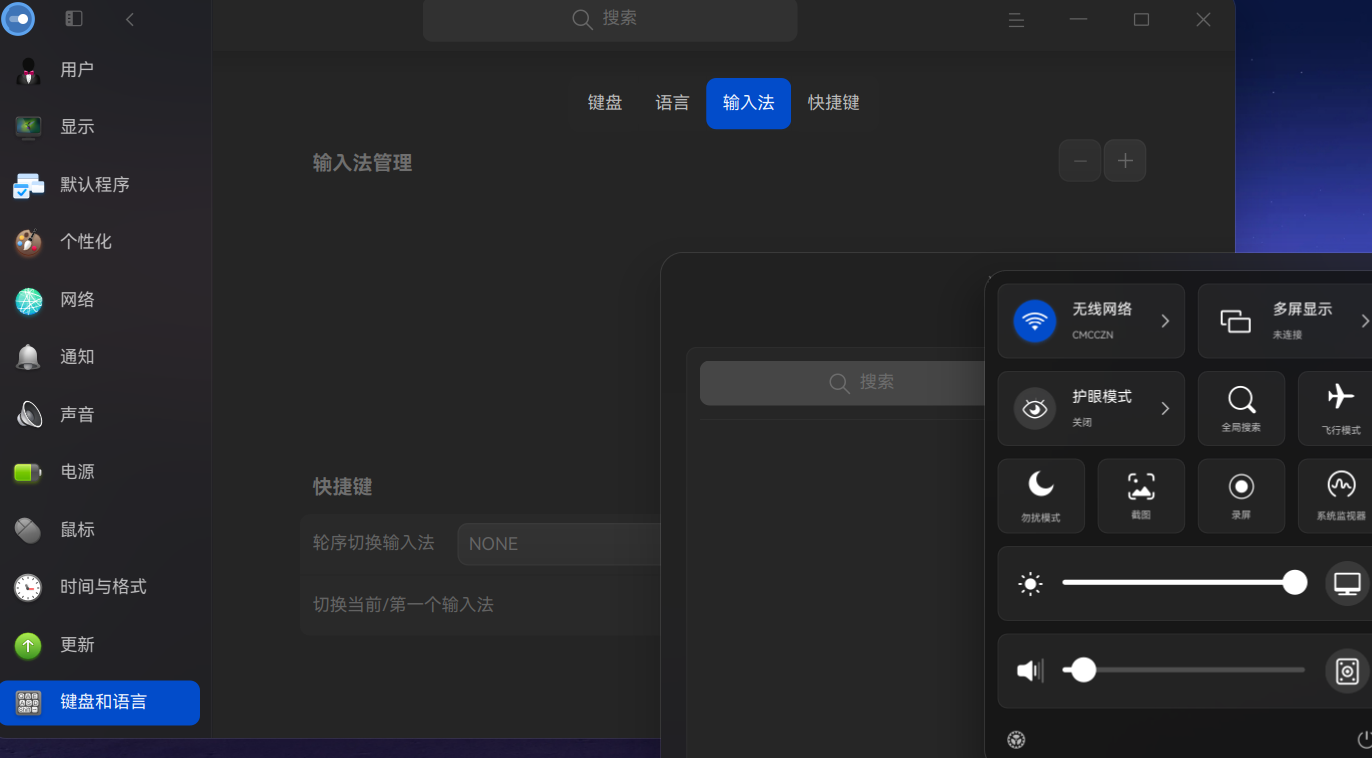Image resolution: width=1372 pixels, height=758 pixels.
Task: Select the 输入法 tab
Action: click(748, 103)
